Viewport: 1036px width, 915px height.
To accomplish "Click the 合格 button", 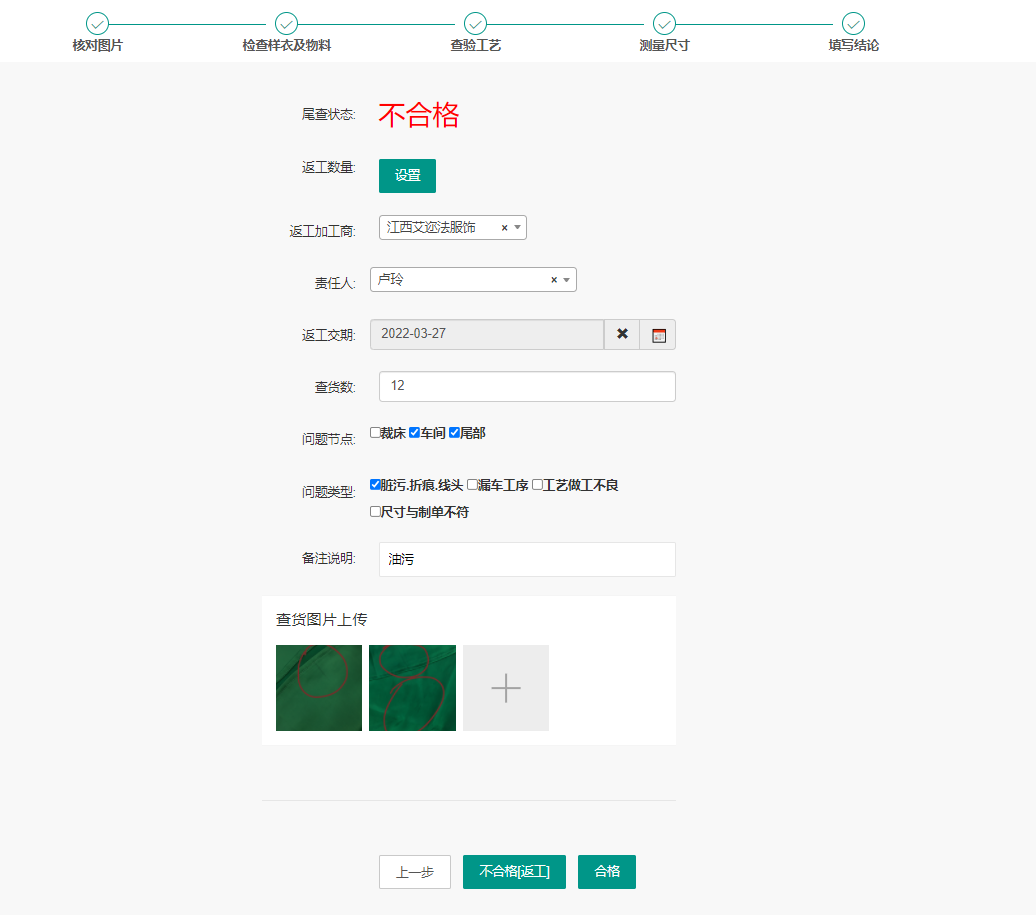I will pyautogui.click(x=606, y=871).
